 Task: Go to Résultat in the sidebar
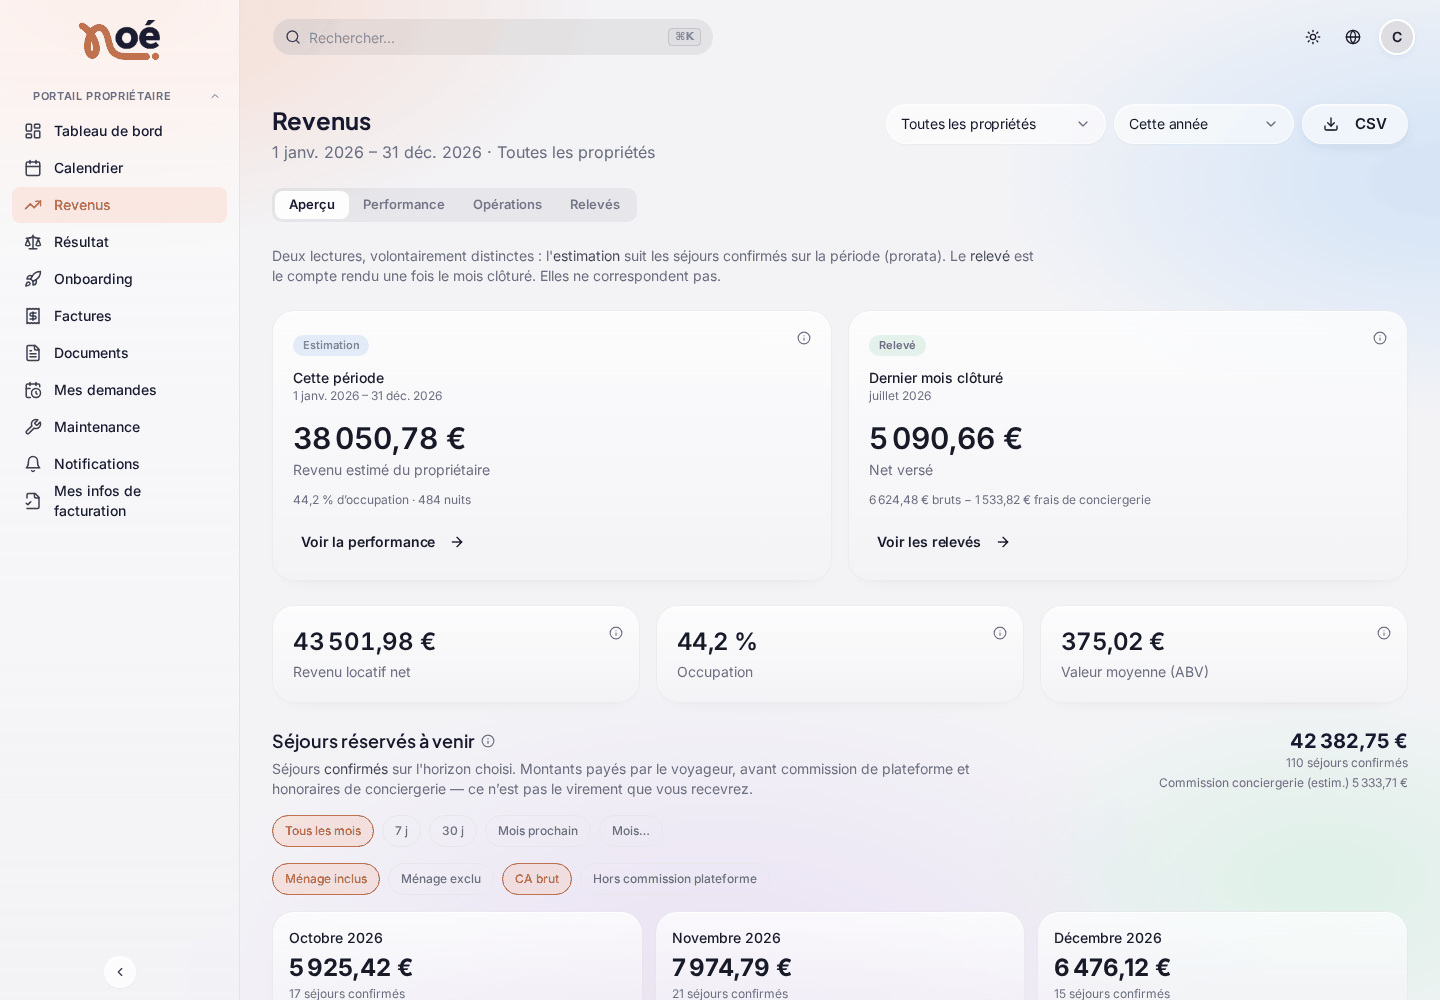tap(119, 242)
